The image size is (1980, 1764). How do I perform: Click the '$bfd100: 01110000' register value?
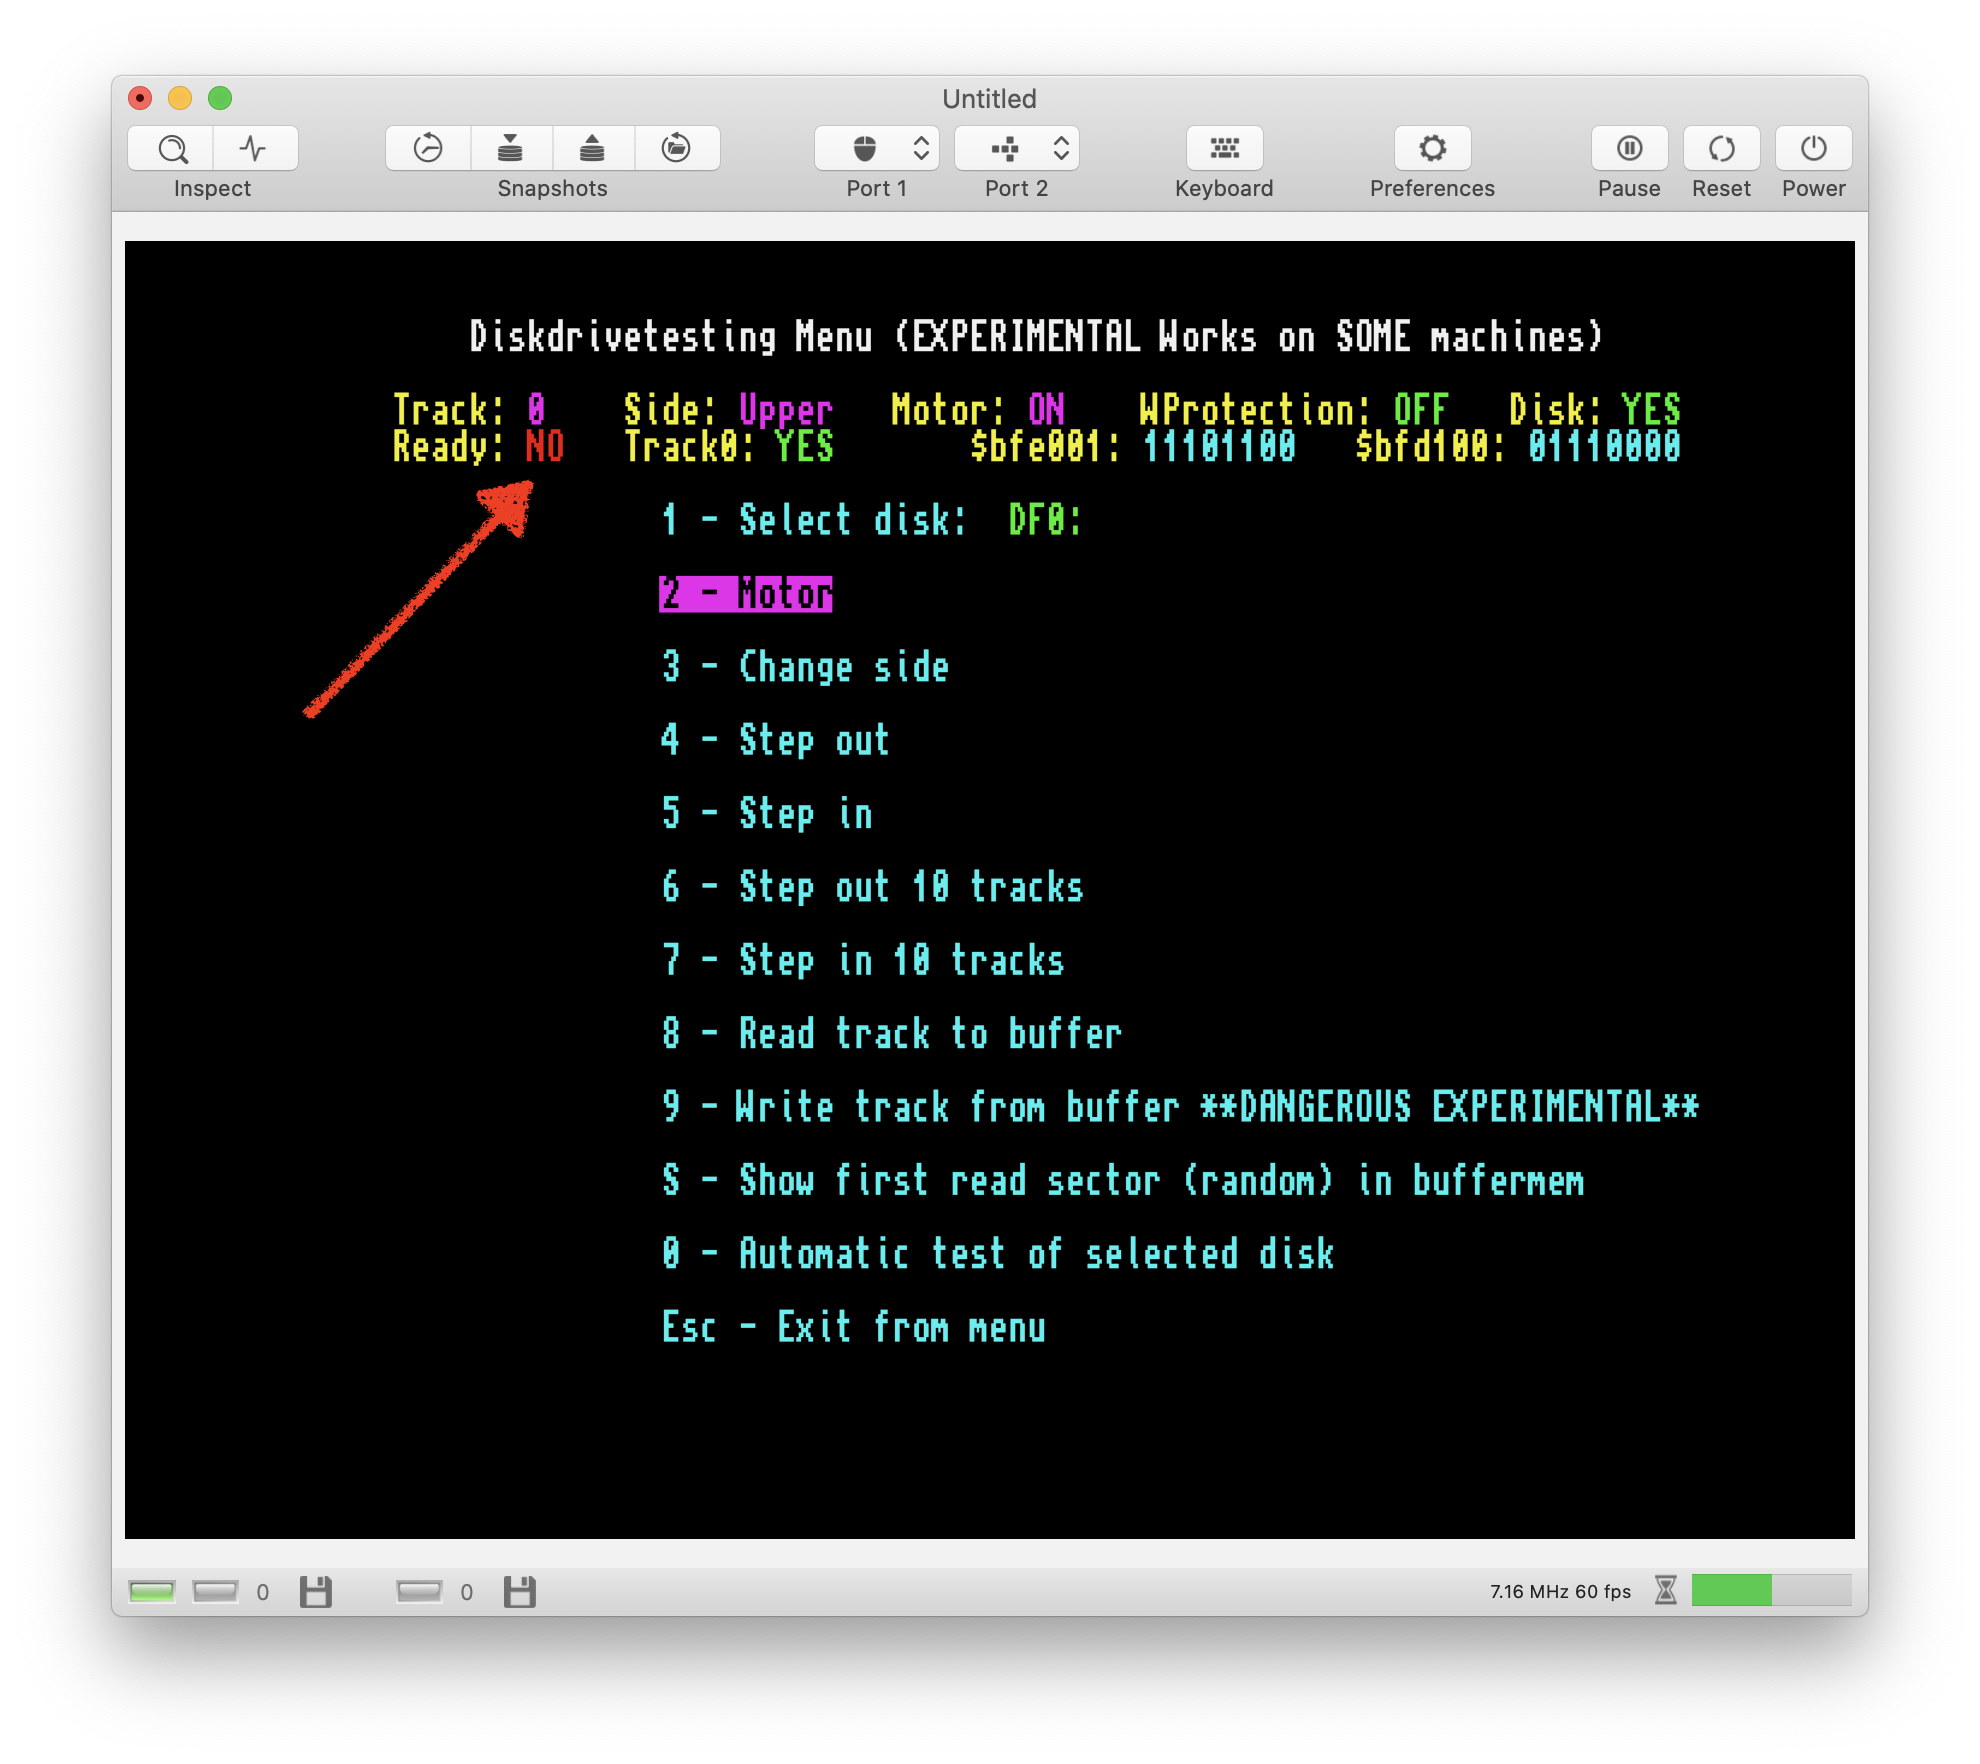1518,447
